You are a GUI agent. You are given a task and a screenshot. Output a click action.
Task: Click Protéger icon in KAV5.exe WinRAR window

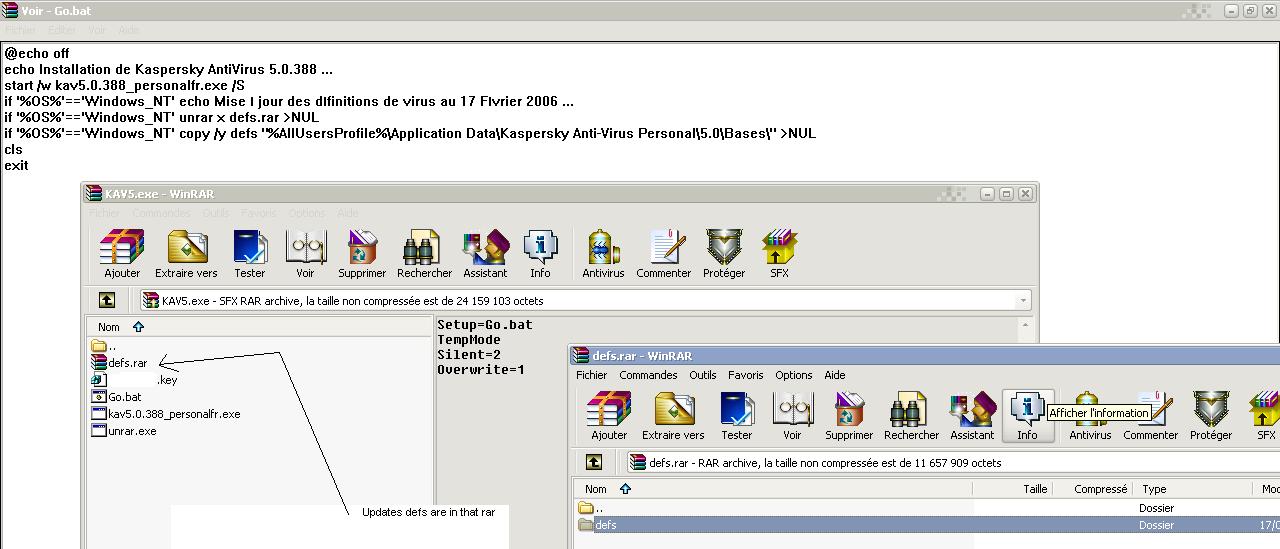[724, 254]
